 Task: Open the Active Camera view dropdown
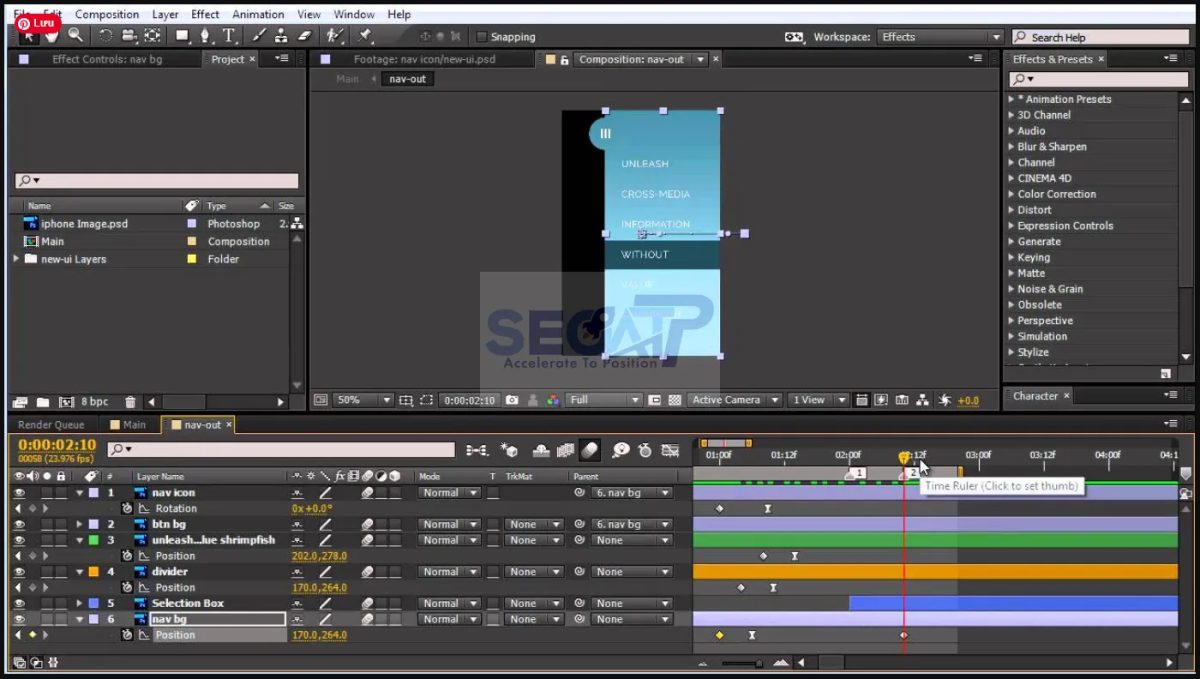(x=735, y=399)
